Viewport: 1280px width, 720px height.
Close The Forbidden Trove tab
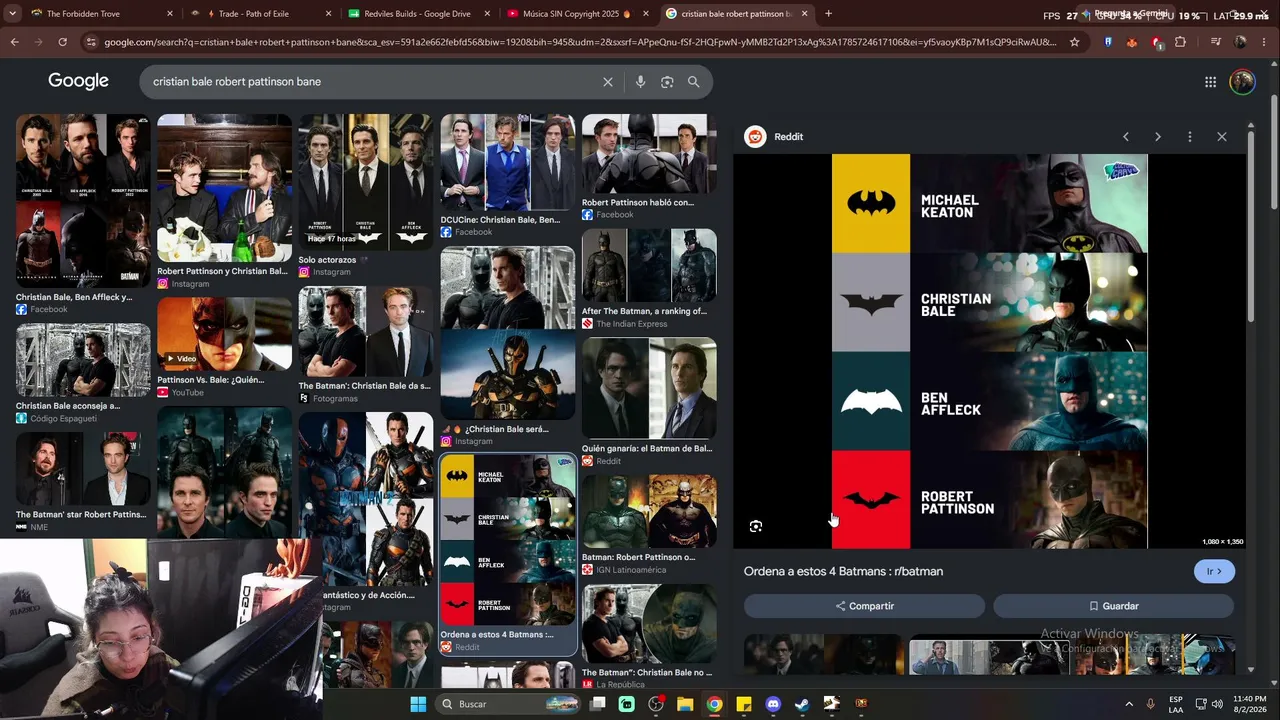pyautogui.click(x=169, y=14)
